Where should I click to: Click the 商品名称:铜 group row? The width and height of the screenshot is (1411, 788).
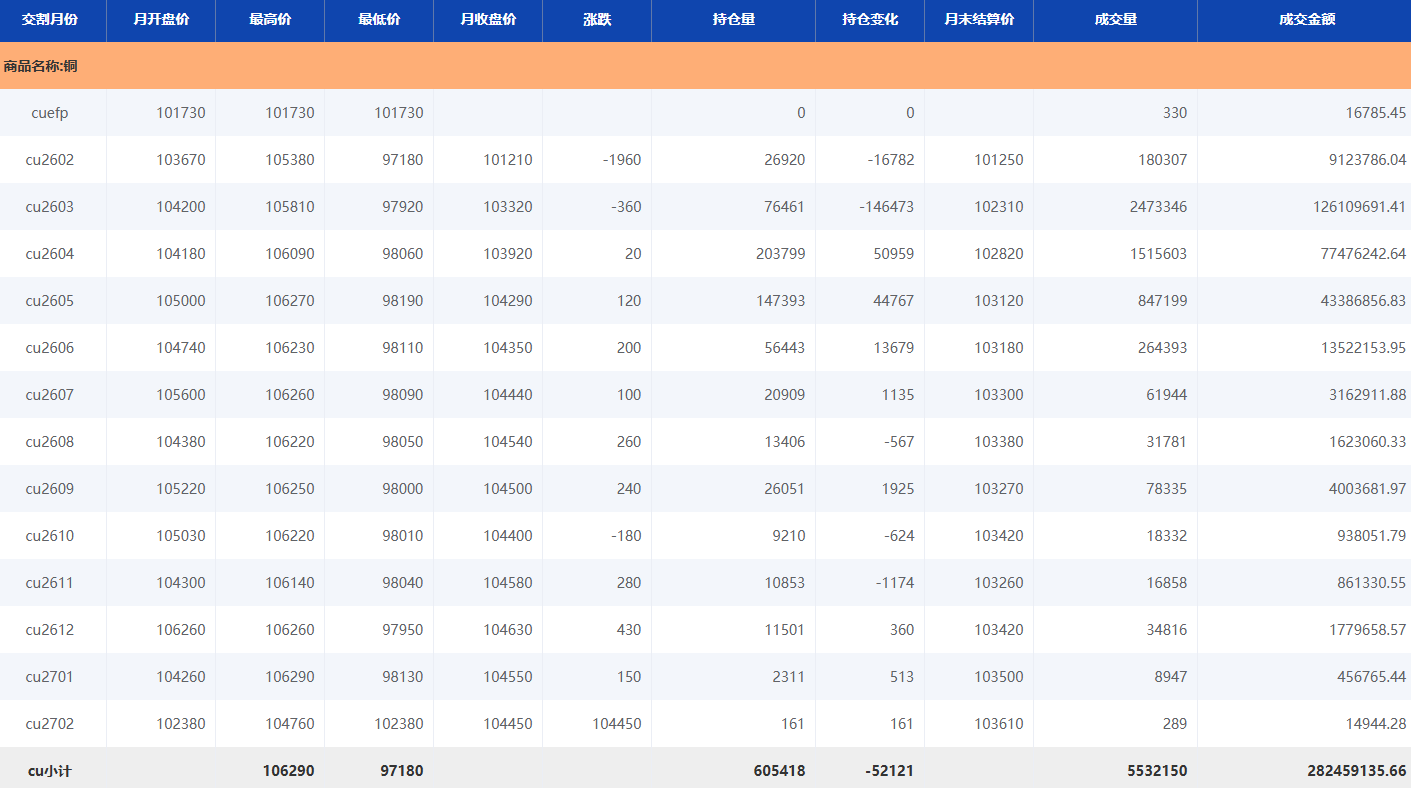click(41, 66)
